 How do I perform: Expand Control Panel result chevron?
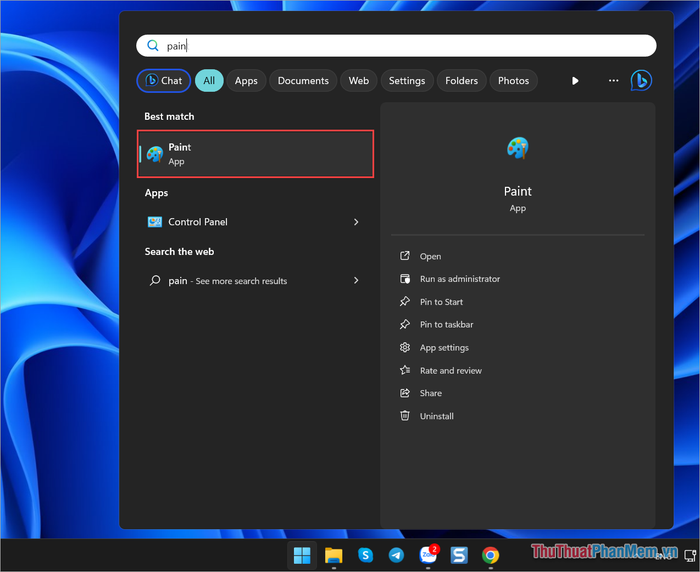(x=356, y=222)
